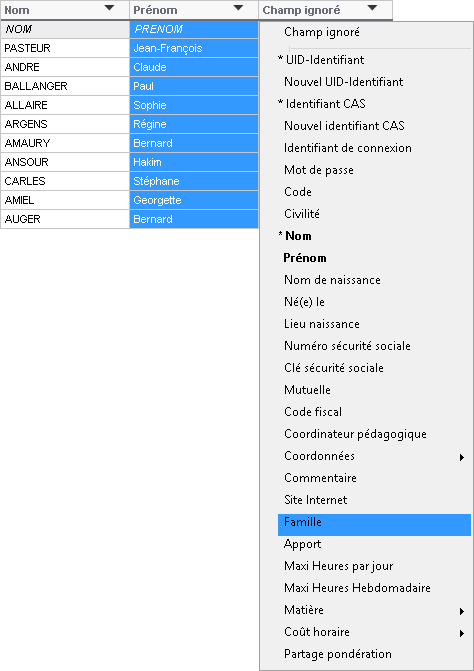Open the Prénom column dropdown arrow
The image size is (474, 671).
(238, 8)
